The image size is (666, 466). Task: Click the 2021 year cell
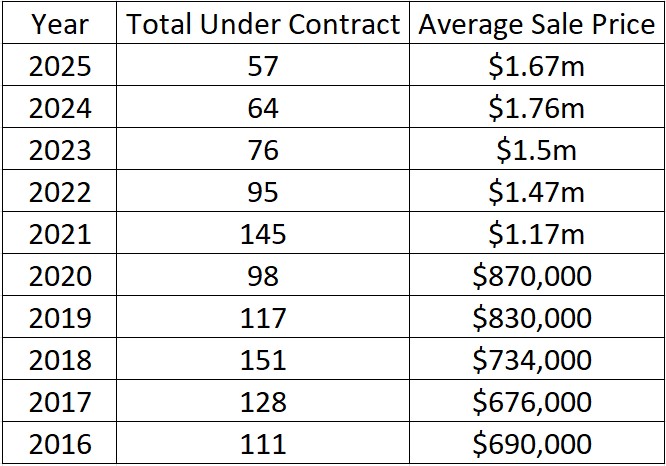(x=60, y=234)
